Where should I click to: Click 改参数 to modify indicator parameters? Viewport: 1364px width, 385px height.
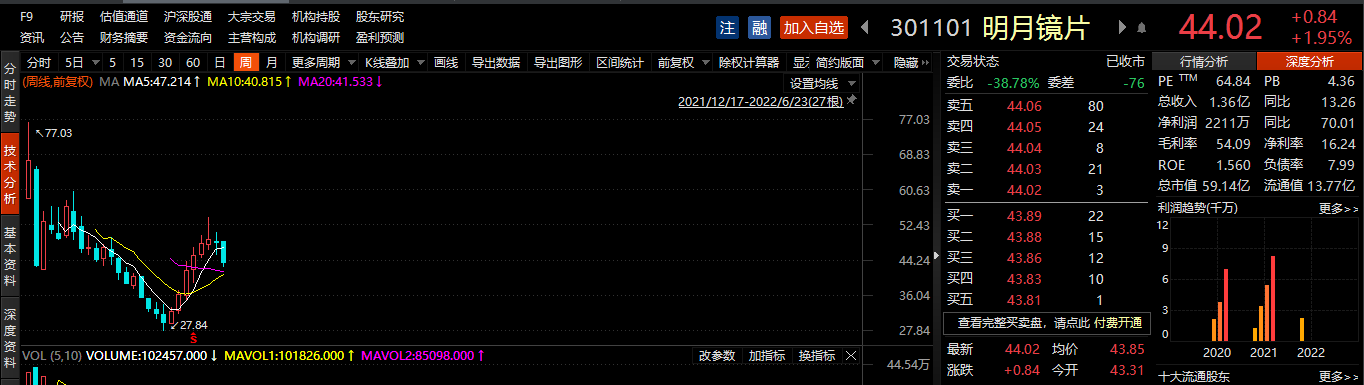pos(717,355)
